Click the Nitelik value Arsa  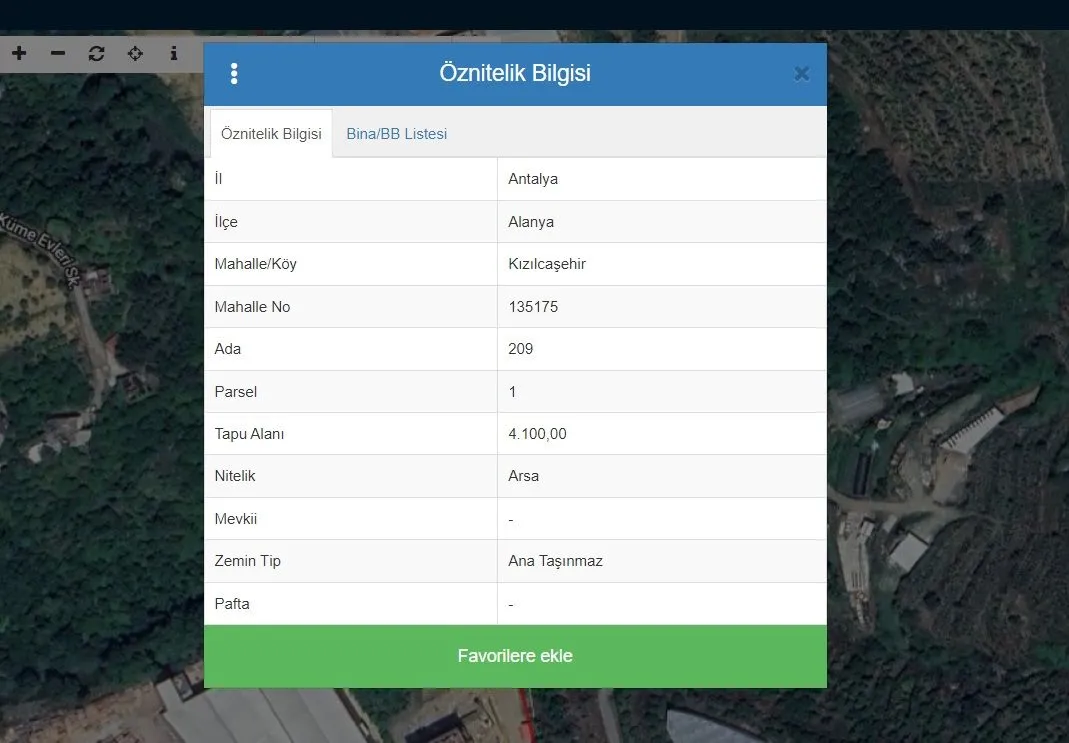(x=524, y=476)
